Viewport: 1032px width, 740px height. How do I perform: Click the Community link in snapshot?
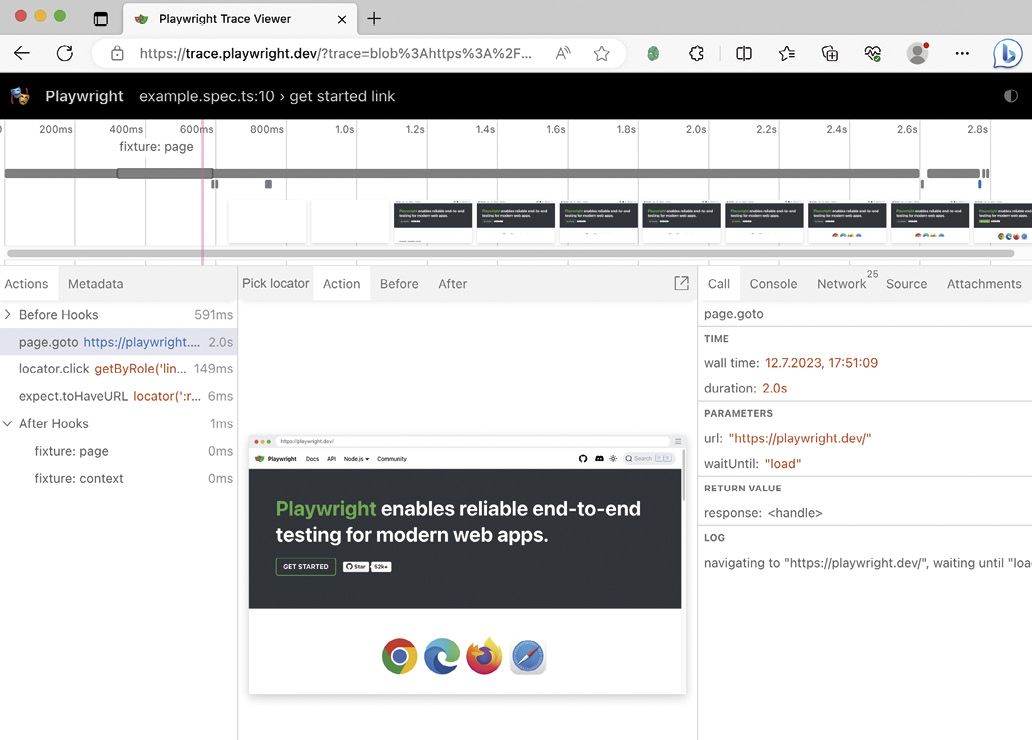pyautogui.click(x=392, y=459)
